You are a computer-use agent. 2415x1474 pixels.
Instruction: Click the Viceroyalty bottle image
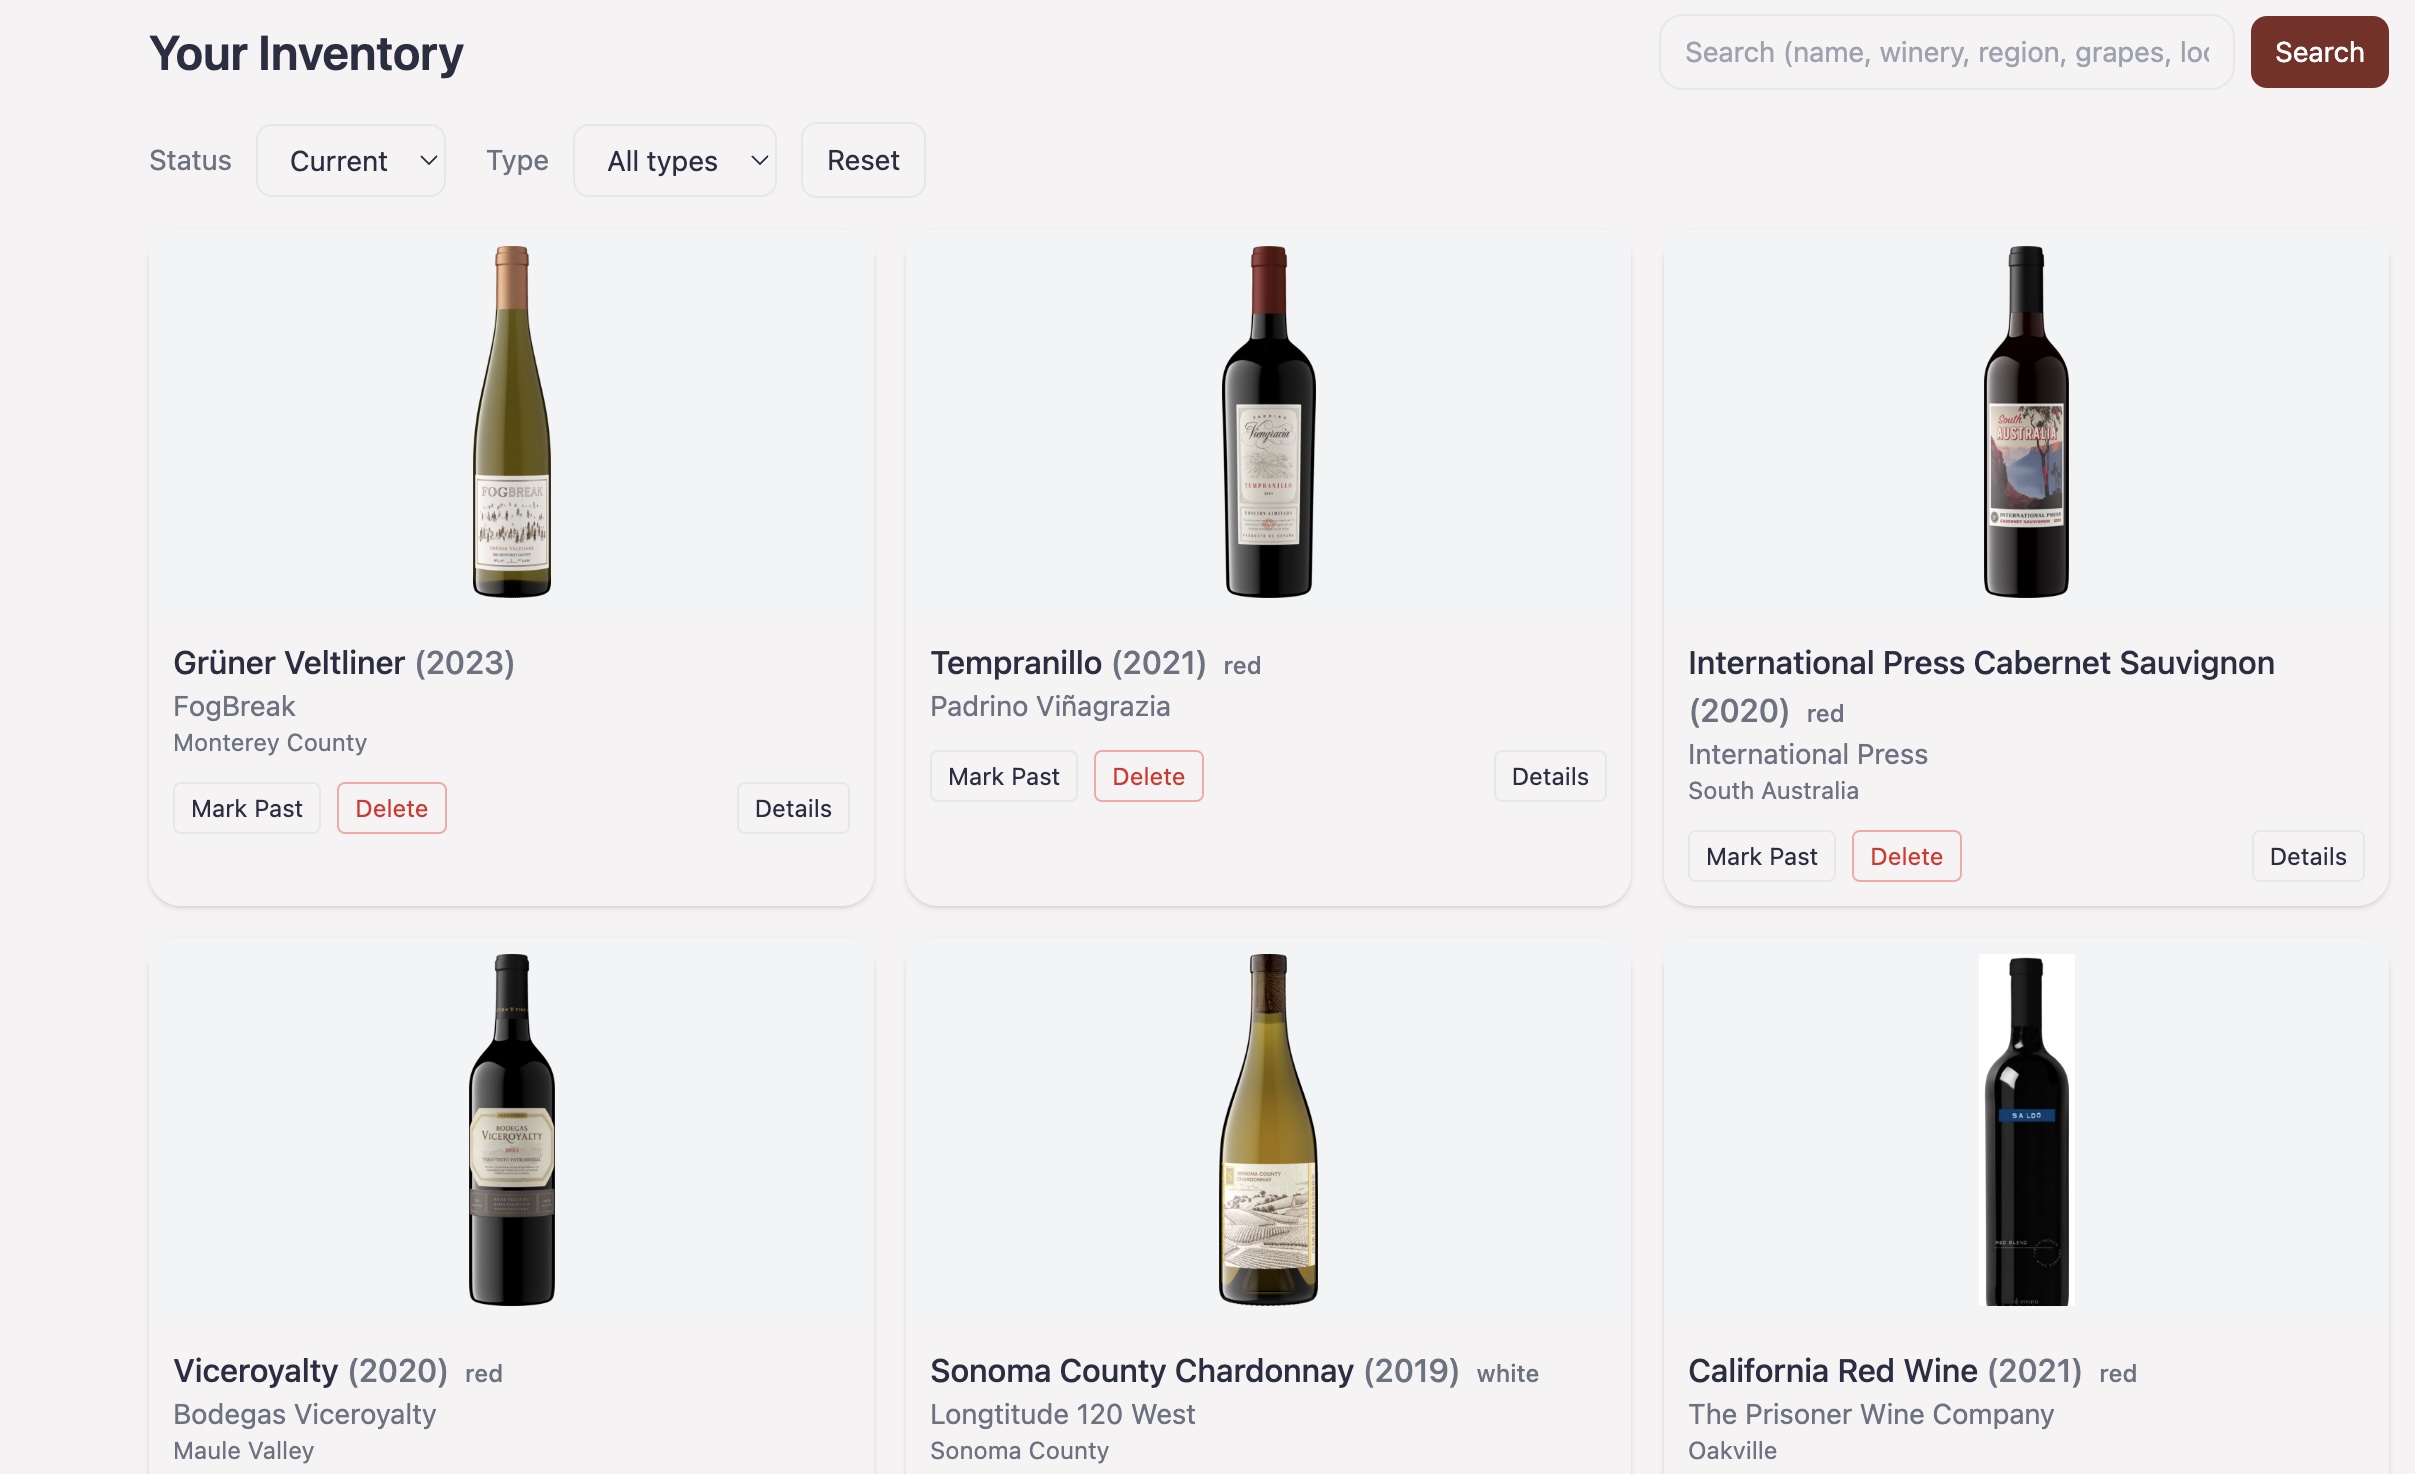click(512, 1130)
